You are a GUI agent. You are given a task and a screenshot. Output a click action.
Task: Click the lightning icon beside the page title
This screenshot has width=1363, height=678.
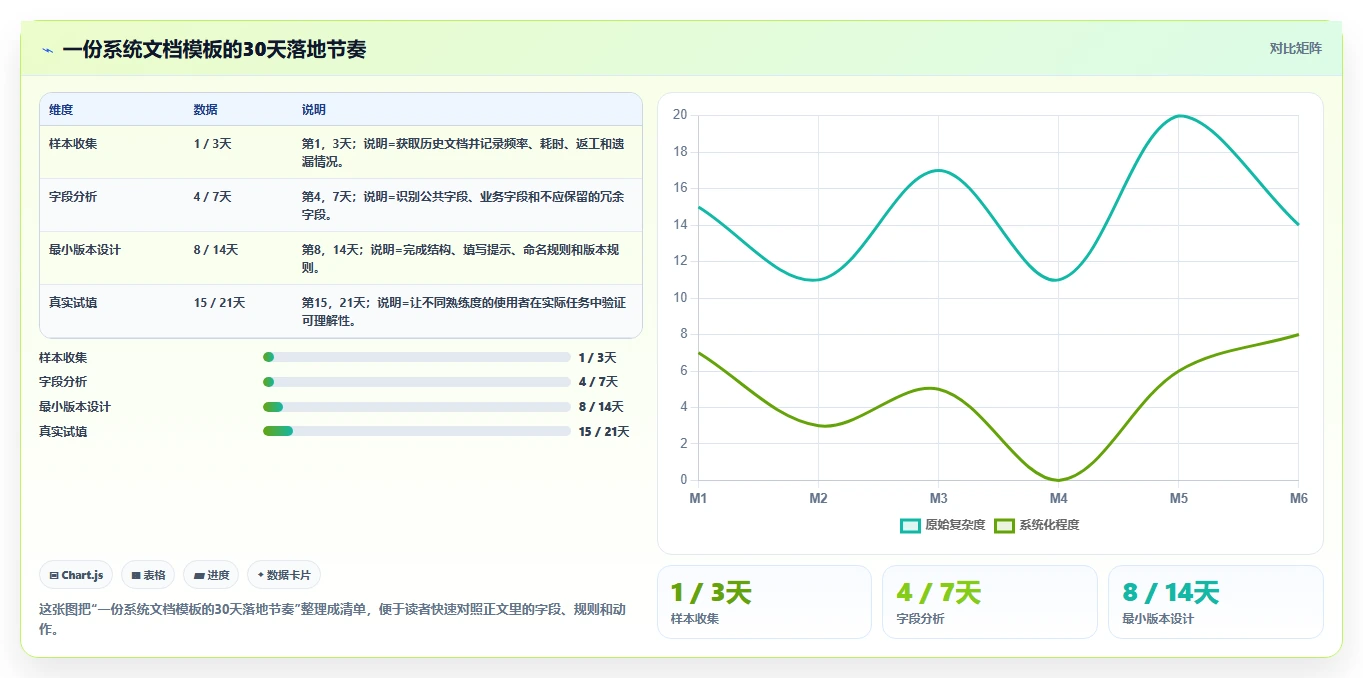47,50
